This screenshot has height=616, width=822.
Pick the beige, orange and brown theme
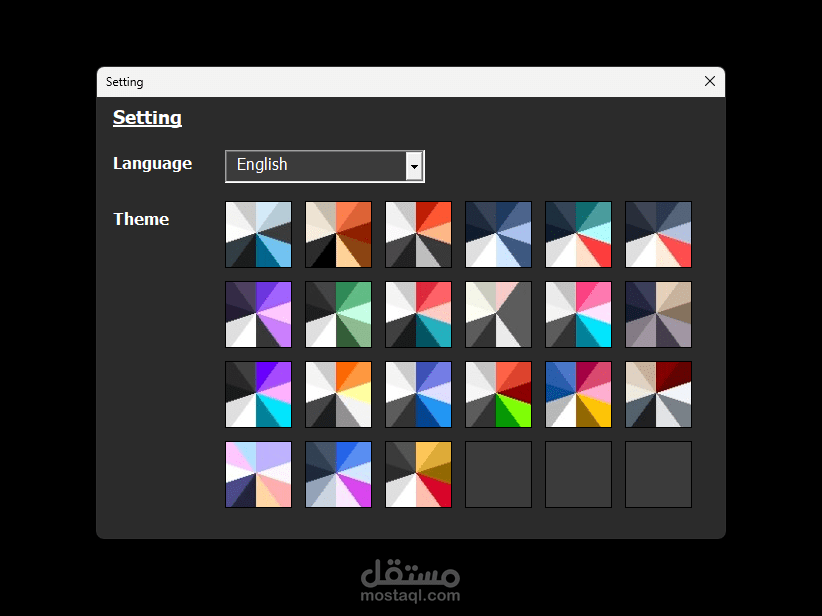pyautogui.click(x=338, y=234)
